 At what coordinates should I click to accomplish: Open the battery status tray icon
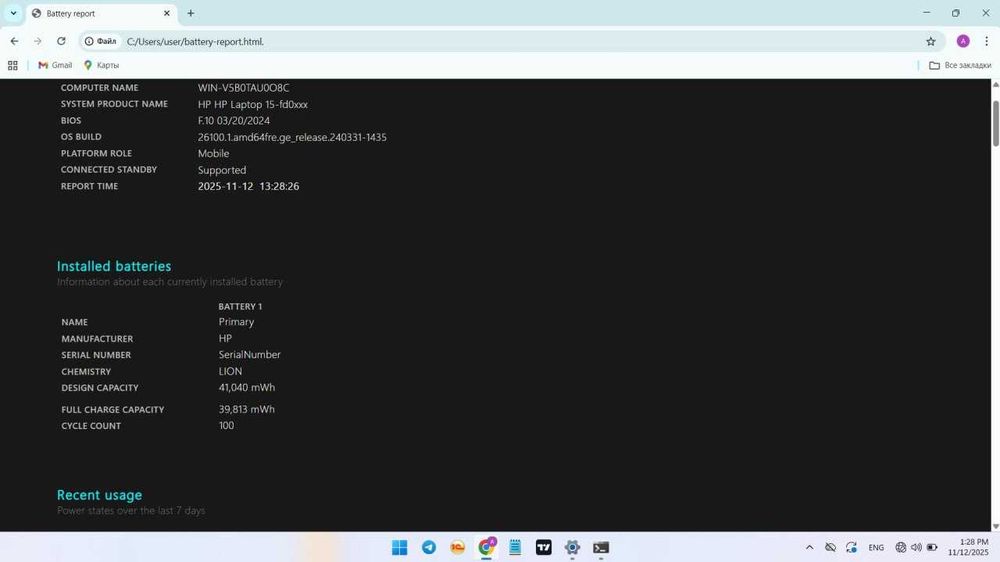coord(932,547)
